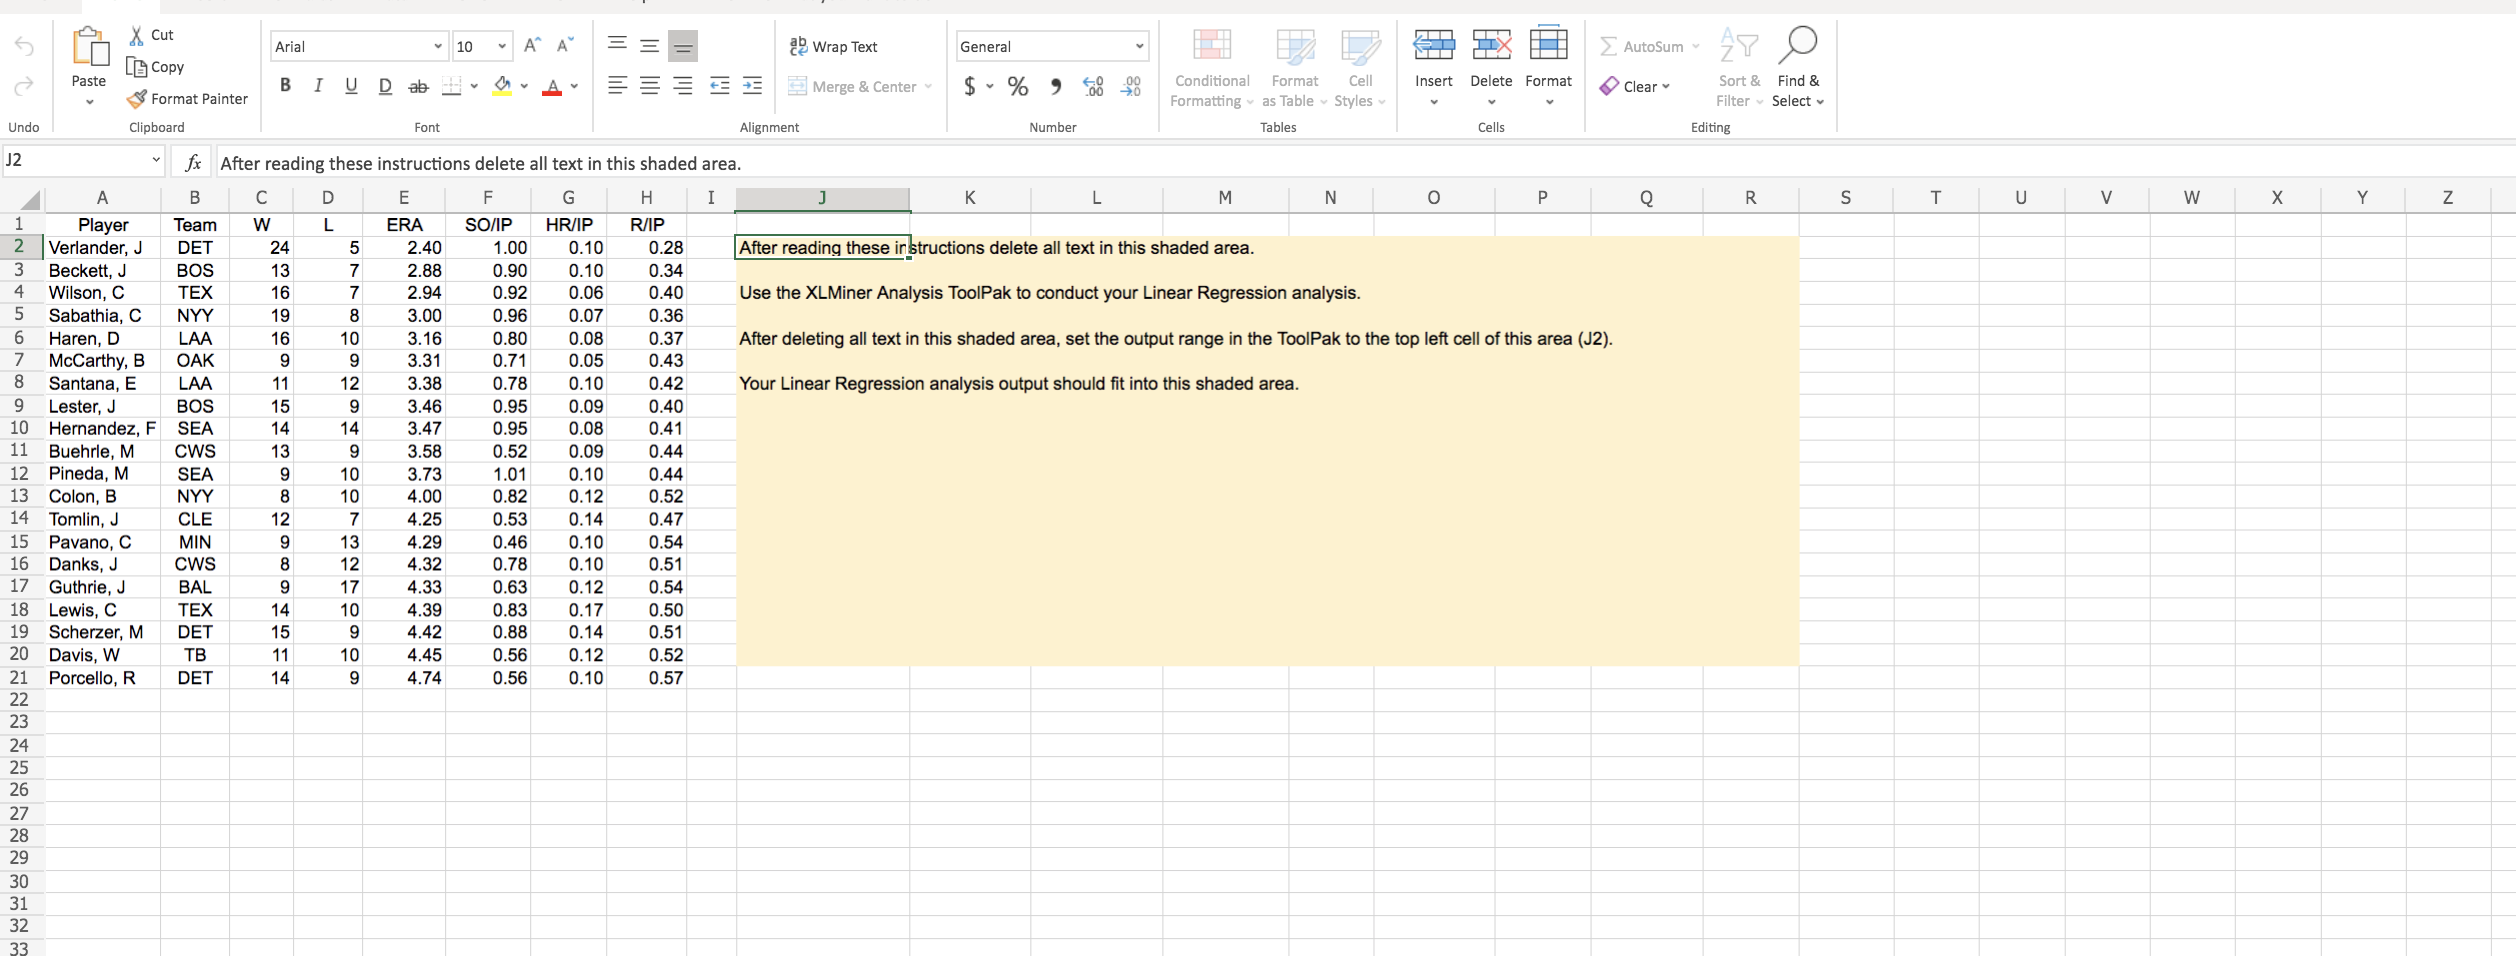
Task: Increase decimal places
Action: coord(1094,87)
